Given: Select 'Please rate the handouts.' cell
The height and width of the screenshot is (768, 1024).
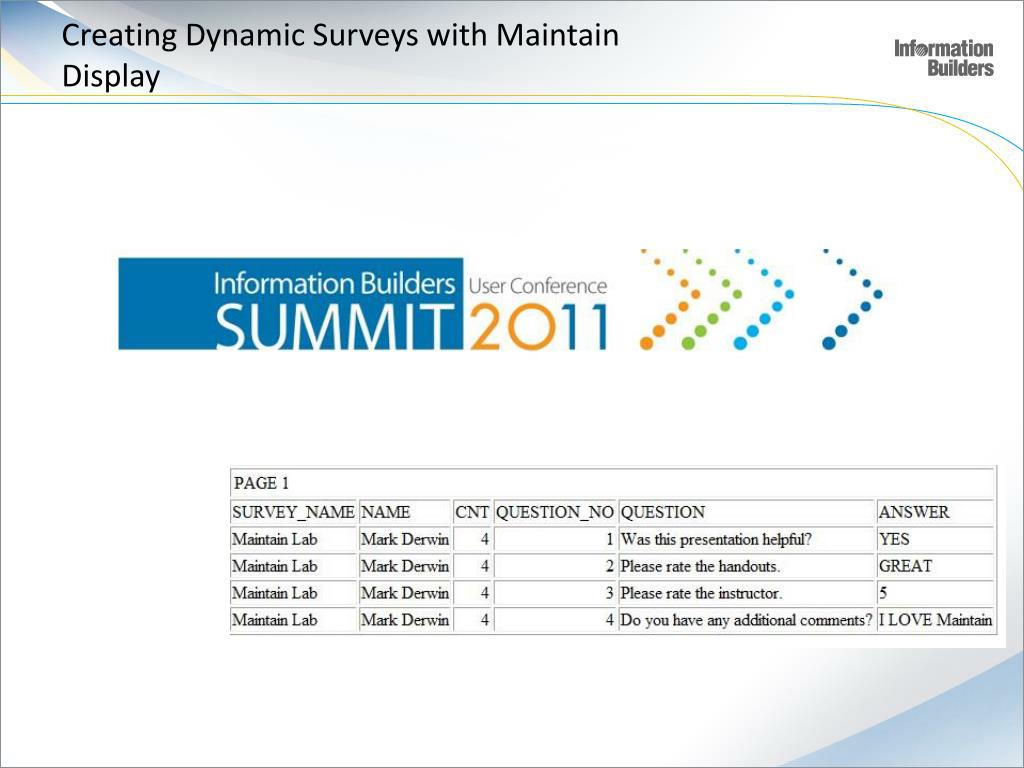Looking at the screenshot, I should coord(746,566).
